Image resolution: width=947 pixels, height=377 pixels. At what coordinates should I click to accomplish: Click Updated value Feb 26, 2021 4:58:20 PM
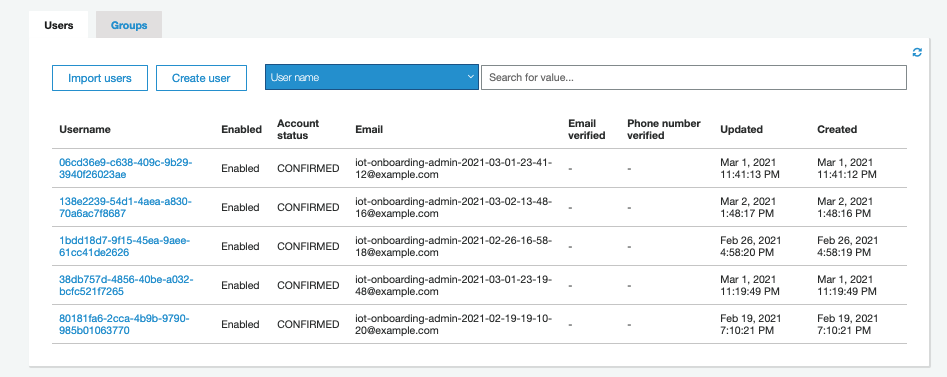(x=751, y=246)
